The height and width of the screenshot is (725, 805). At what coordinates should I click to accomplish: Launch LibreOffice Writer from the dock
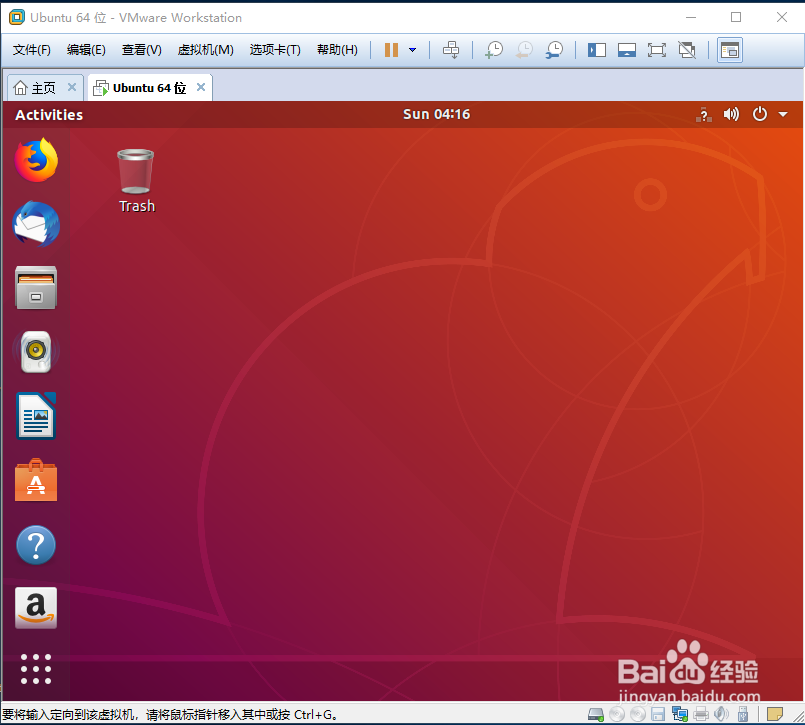click(x=36, y=416)
